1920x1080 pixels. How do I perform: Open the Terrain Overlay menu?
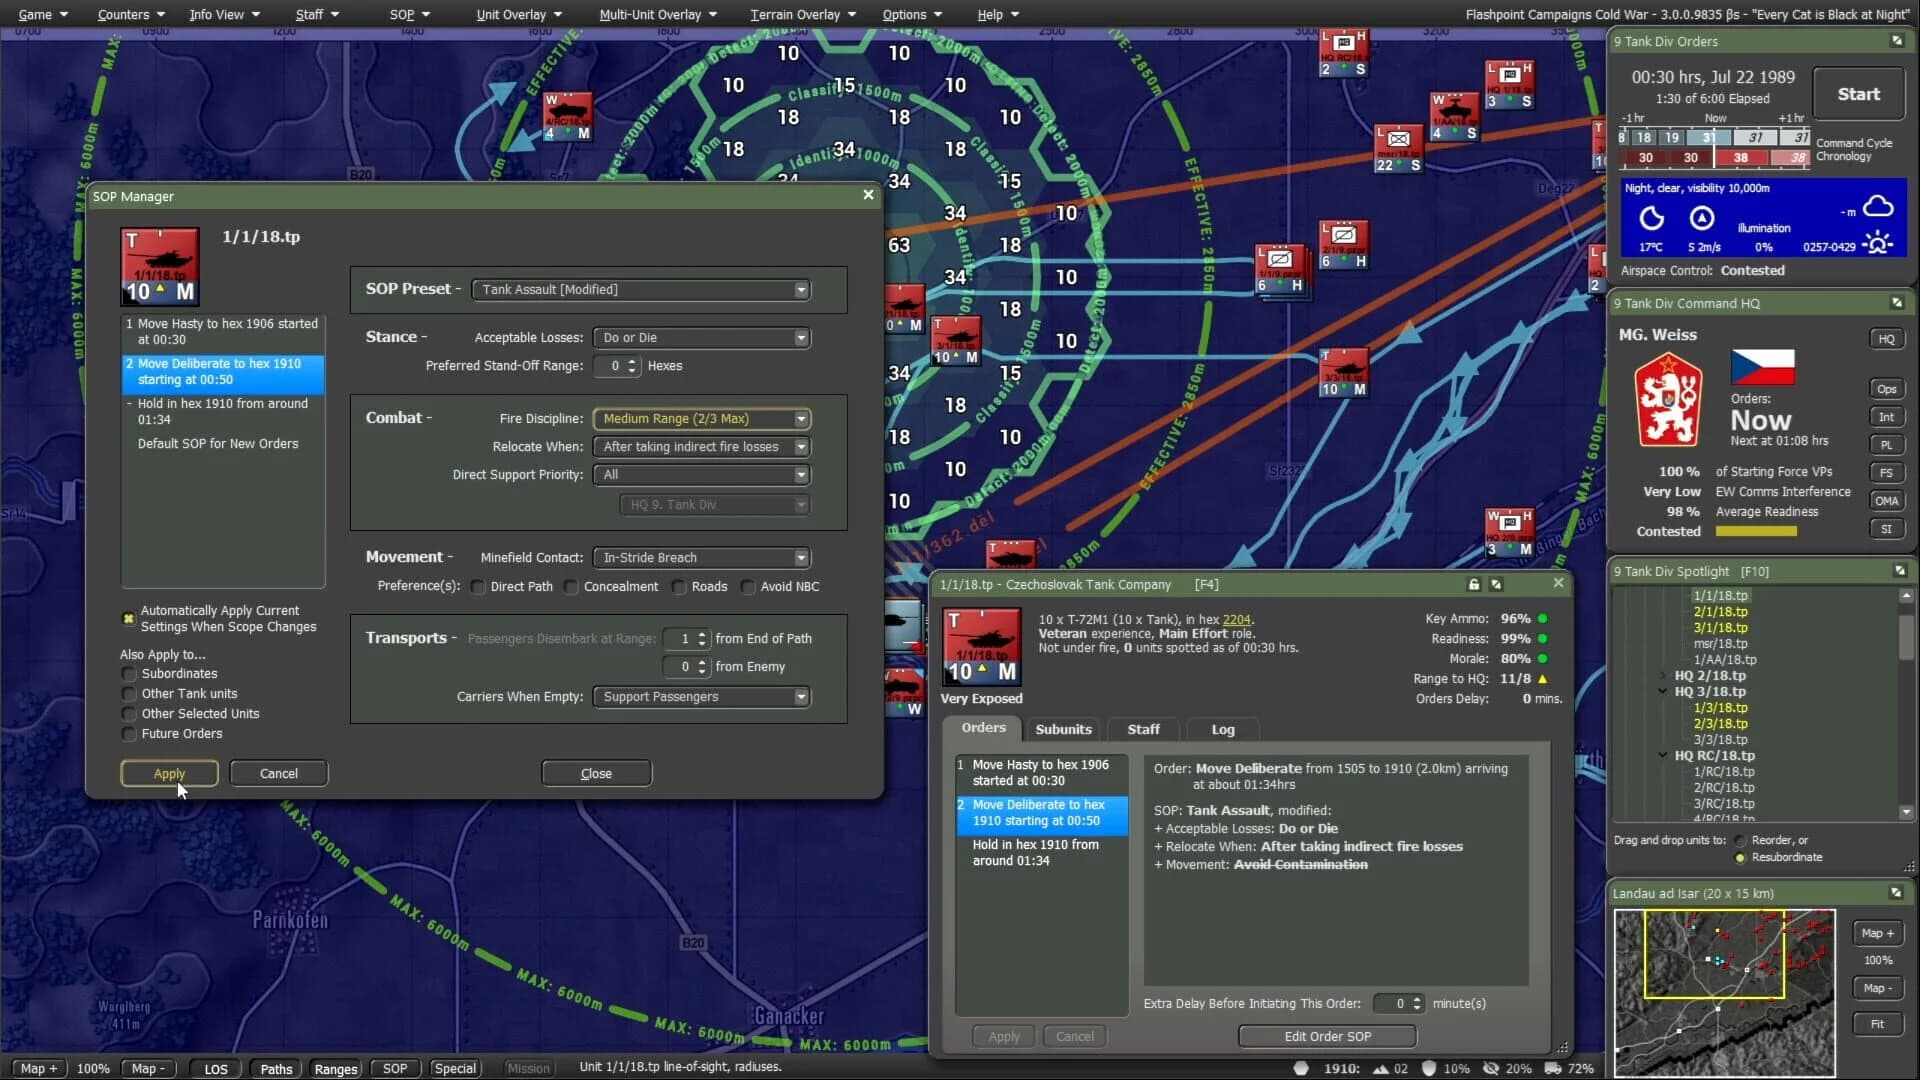point(795,14)
